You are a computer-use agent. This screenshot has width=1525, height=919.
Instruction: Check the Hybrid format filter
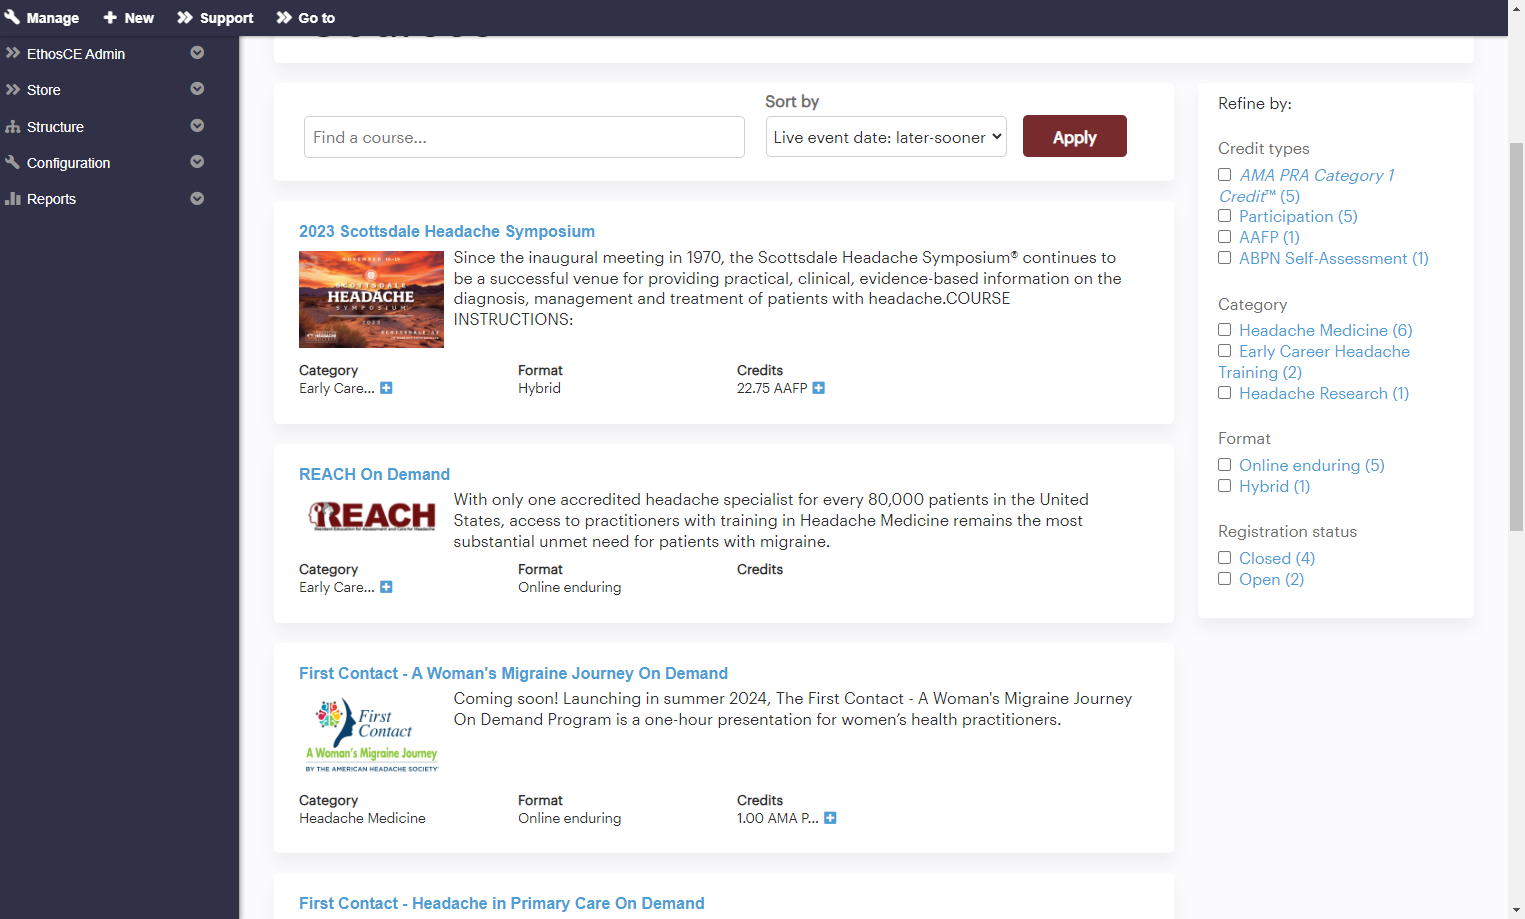(1224, 486)
